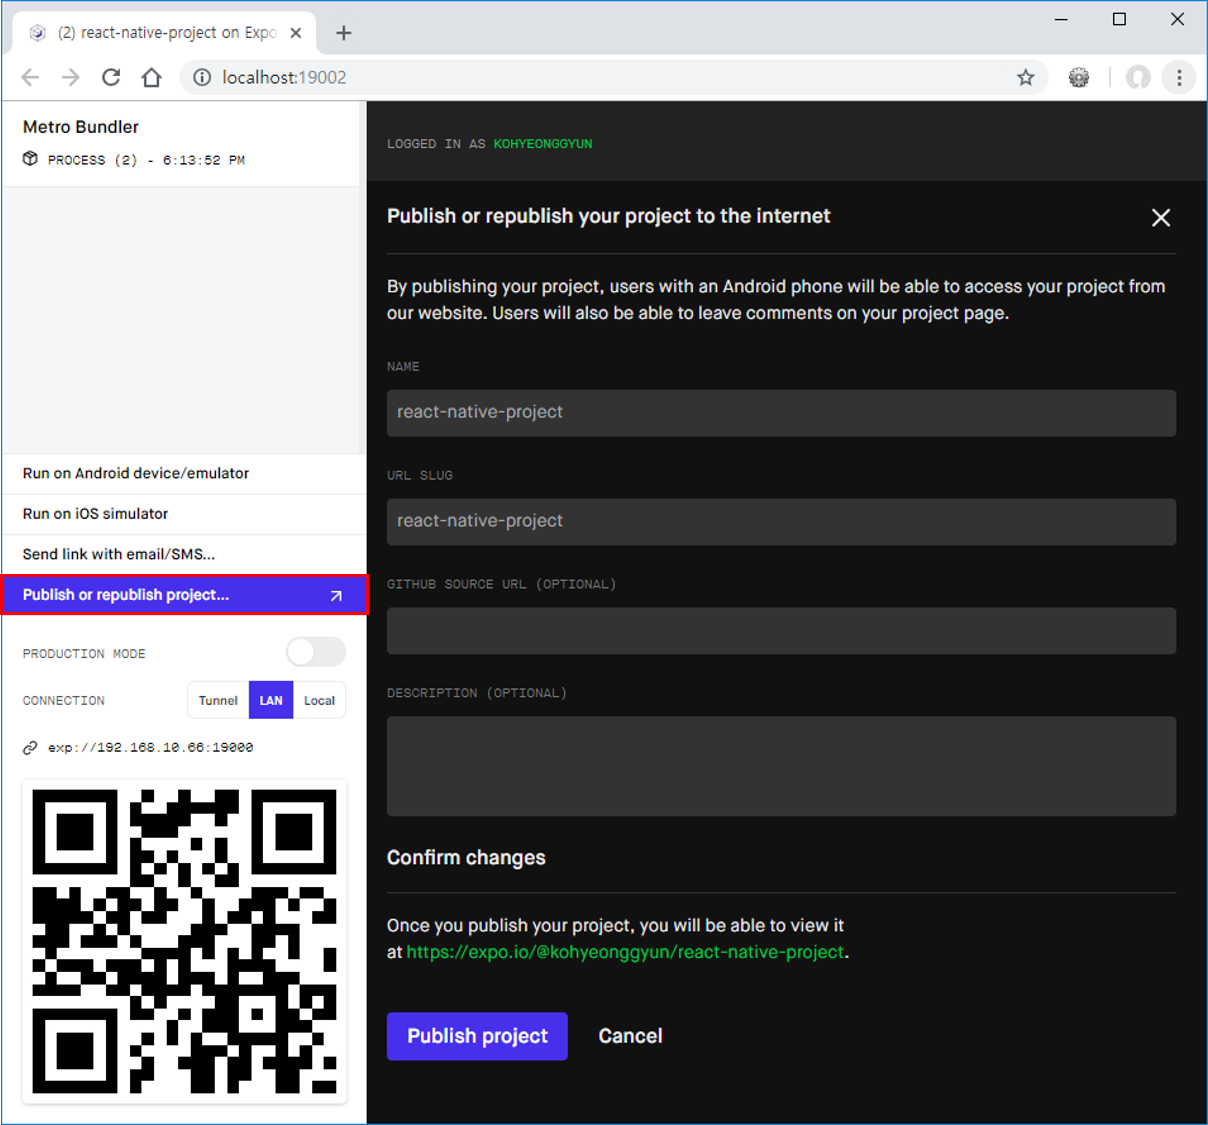Select the react-native-project browser tab

(166, 33)
